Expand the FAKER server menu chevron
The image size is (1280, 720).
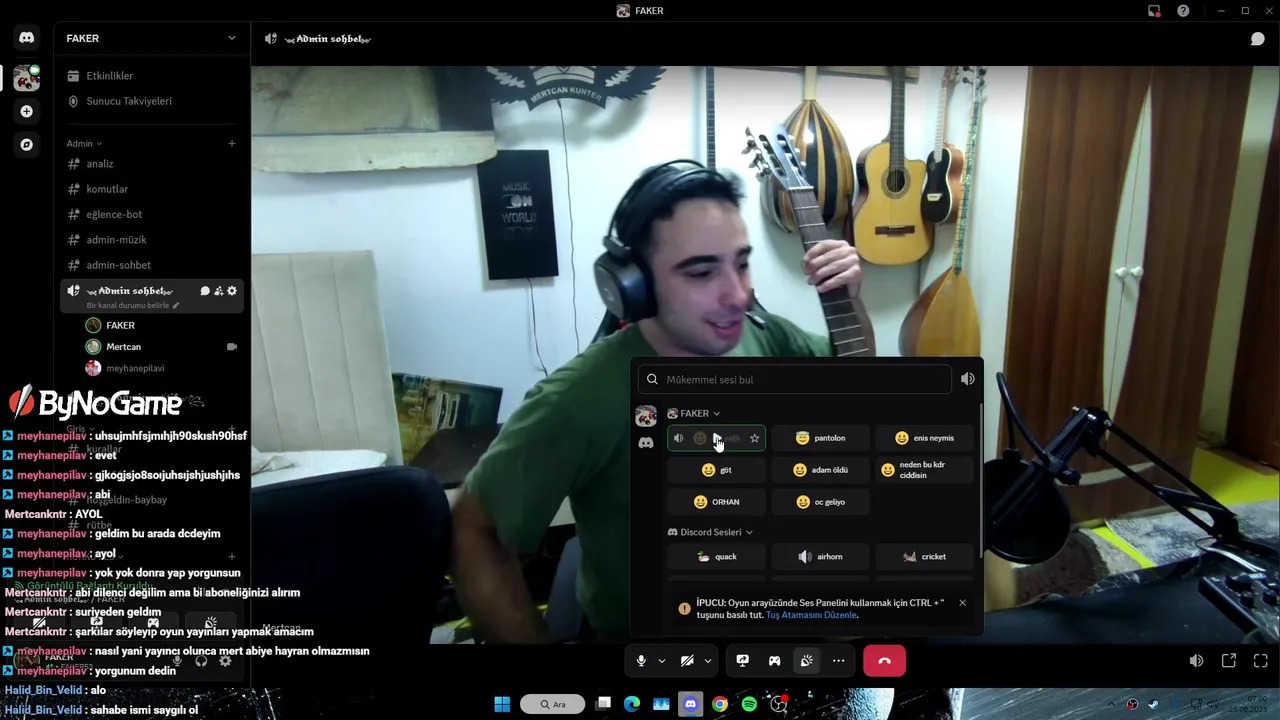232,38
